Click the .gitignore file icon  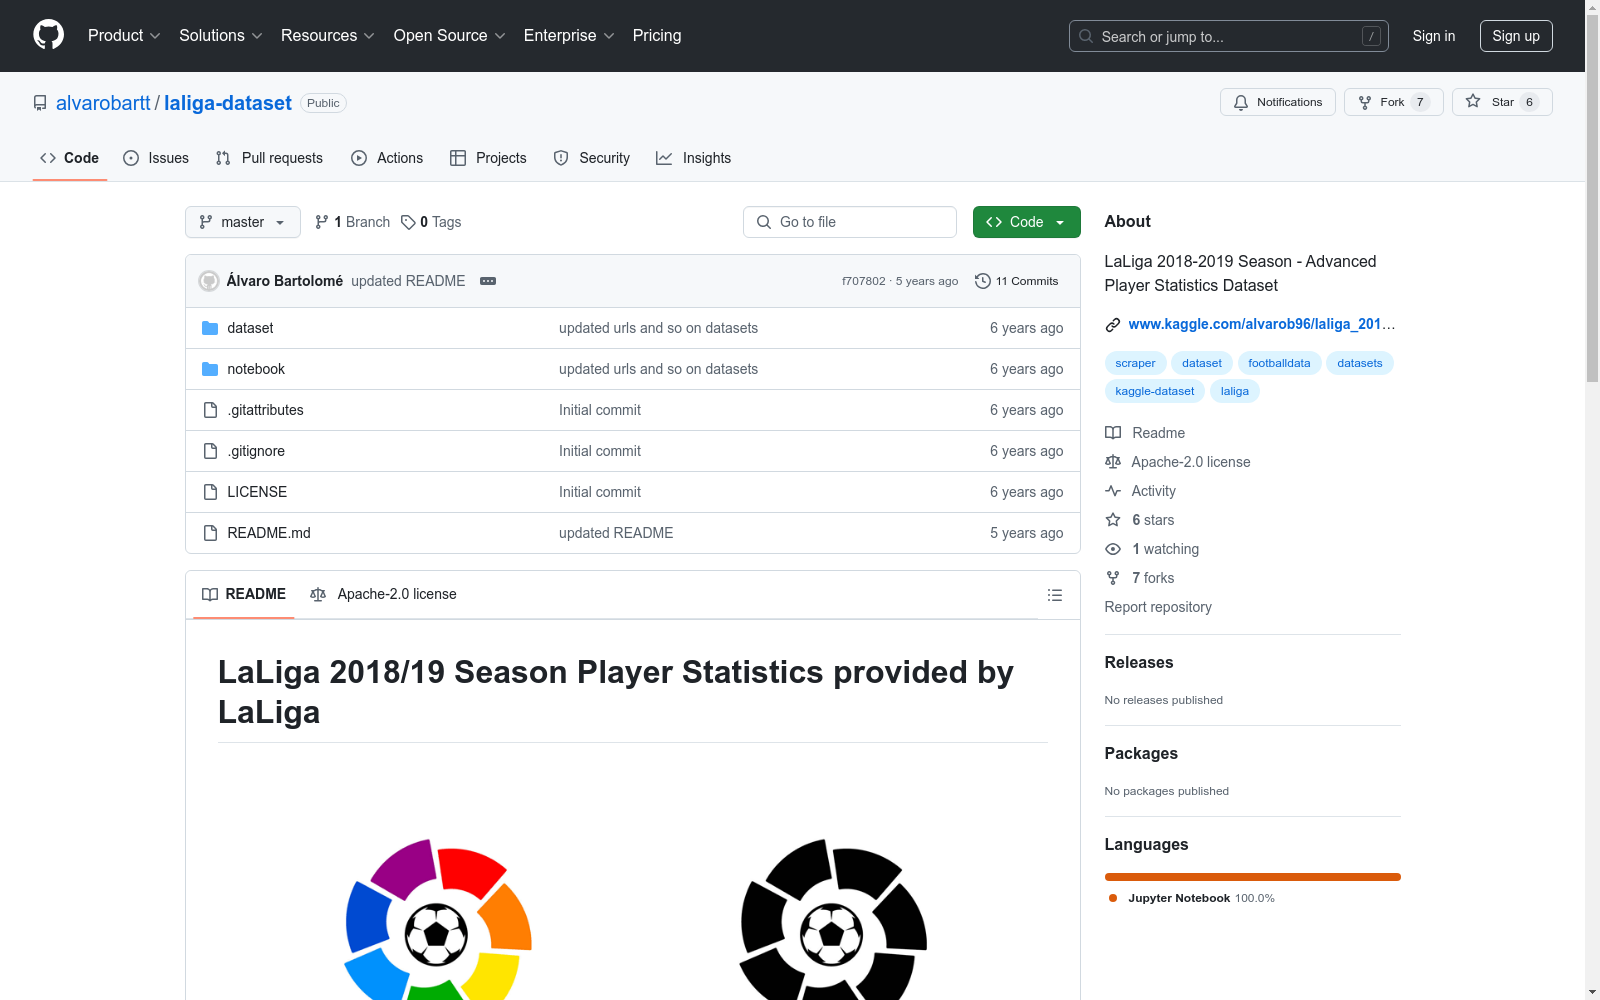coord(210,451)
